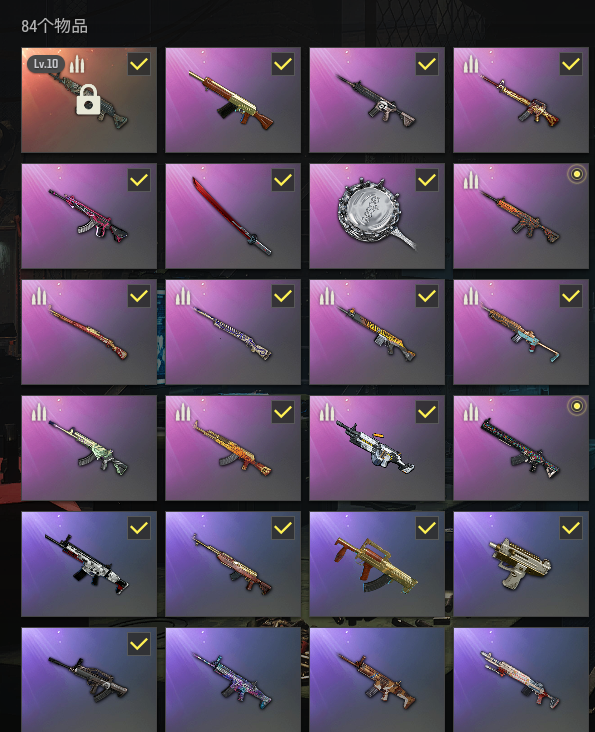Click the 84个物品 item count label
Viewport: 595px width, 732px height.
54,26
